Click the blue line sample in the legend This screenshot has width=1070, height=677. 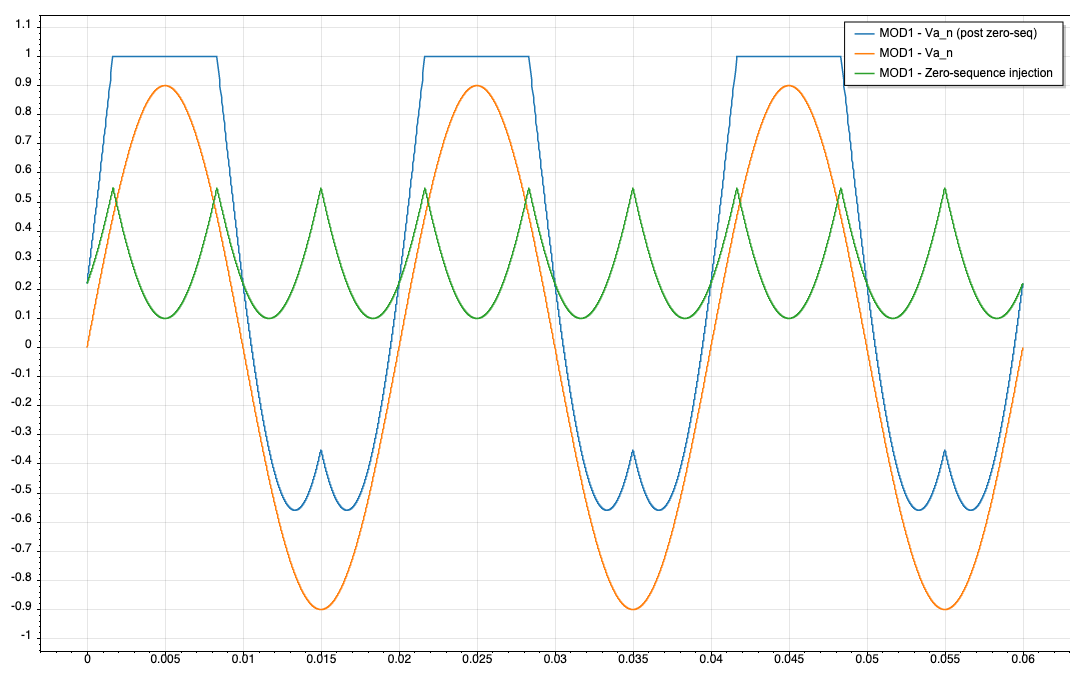point(861,33)
